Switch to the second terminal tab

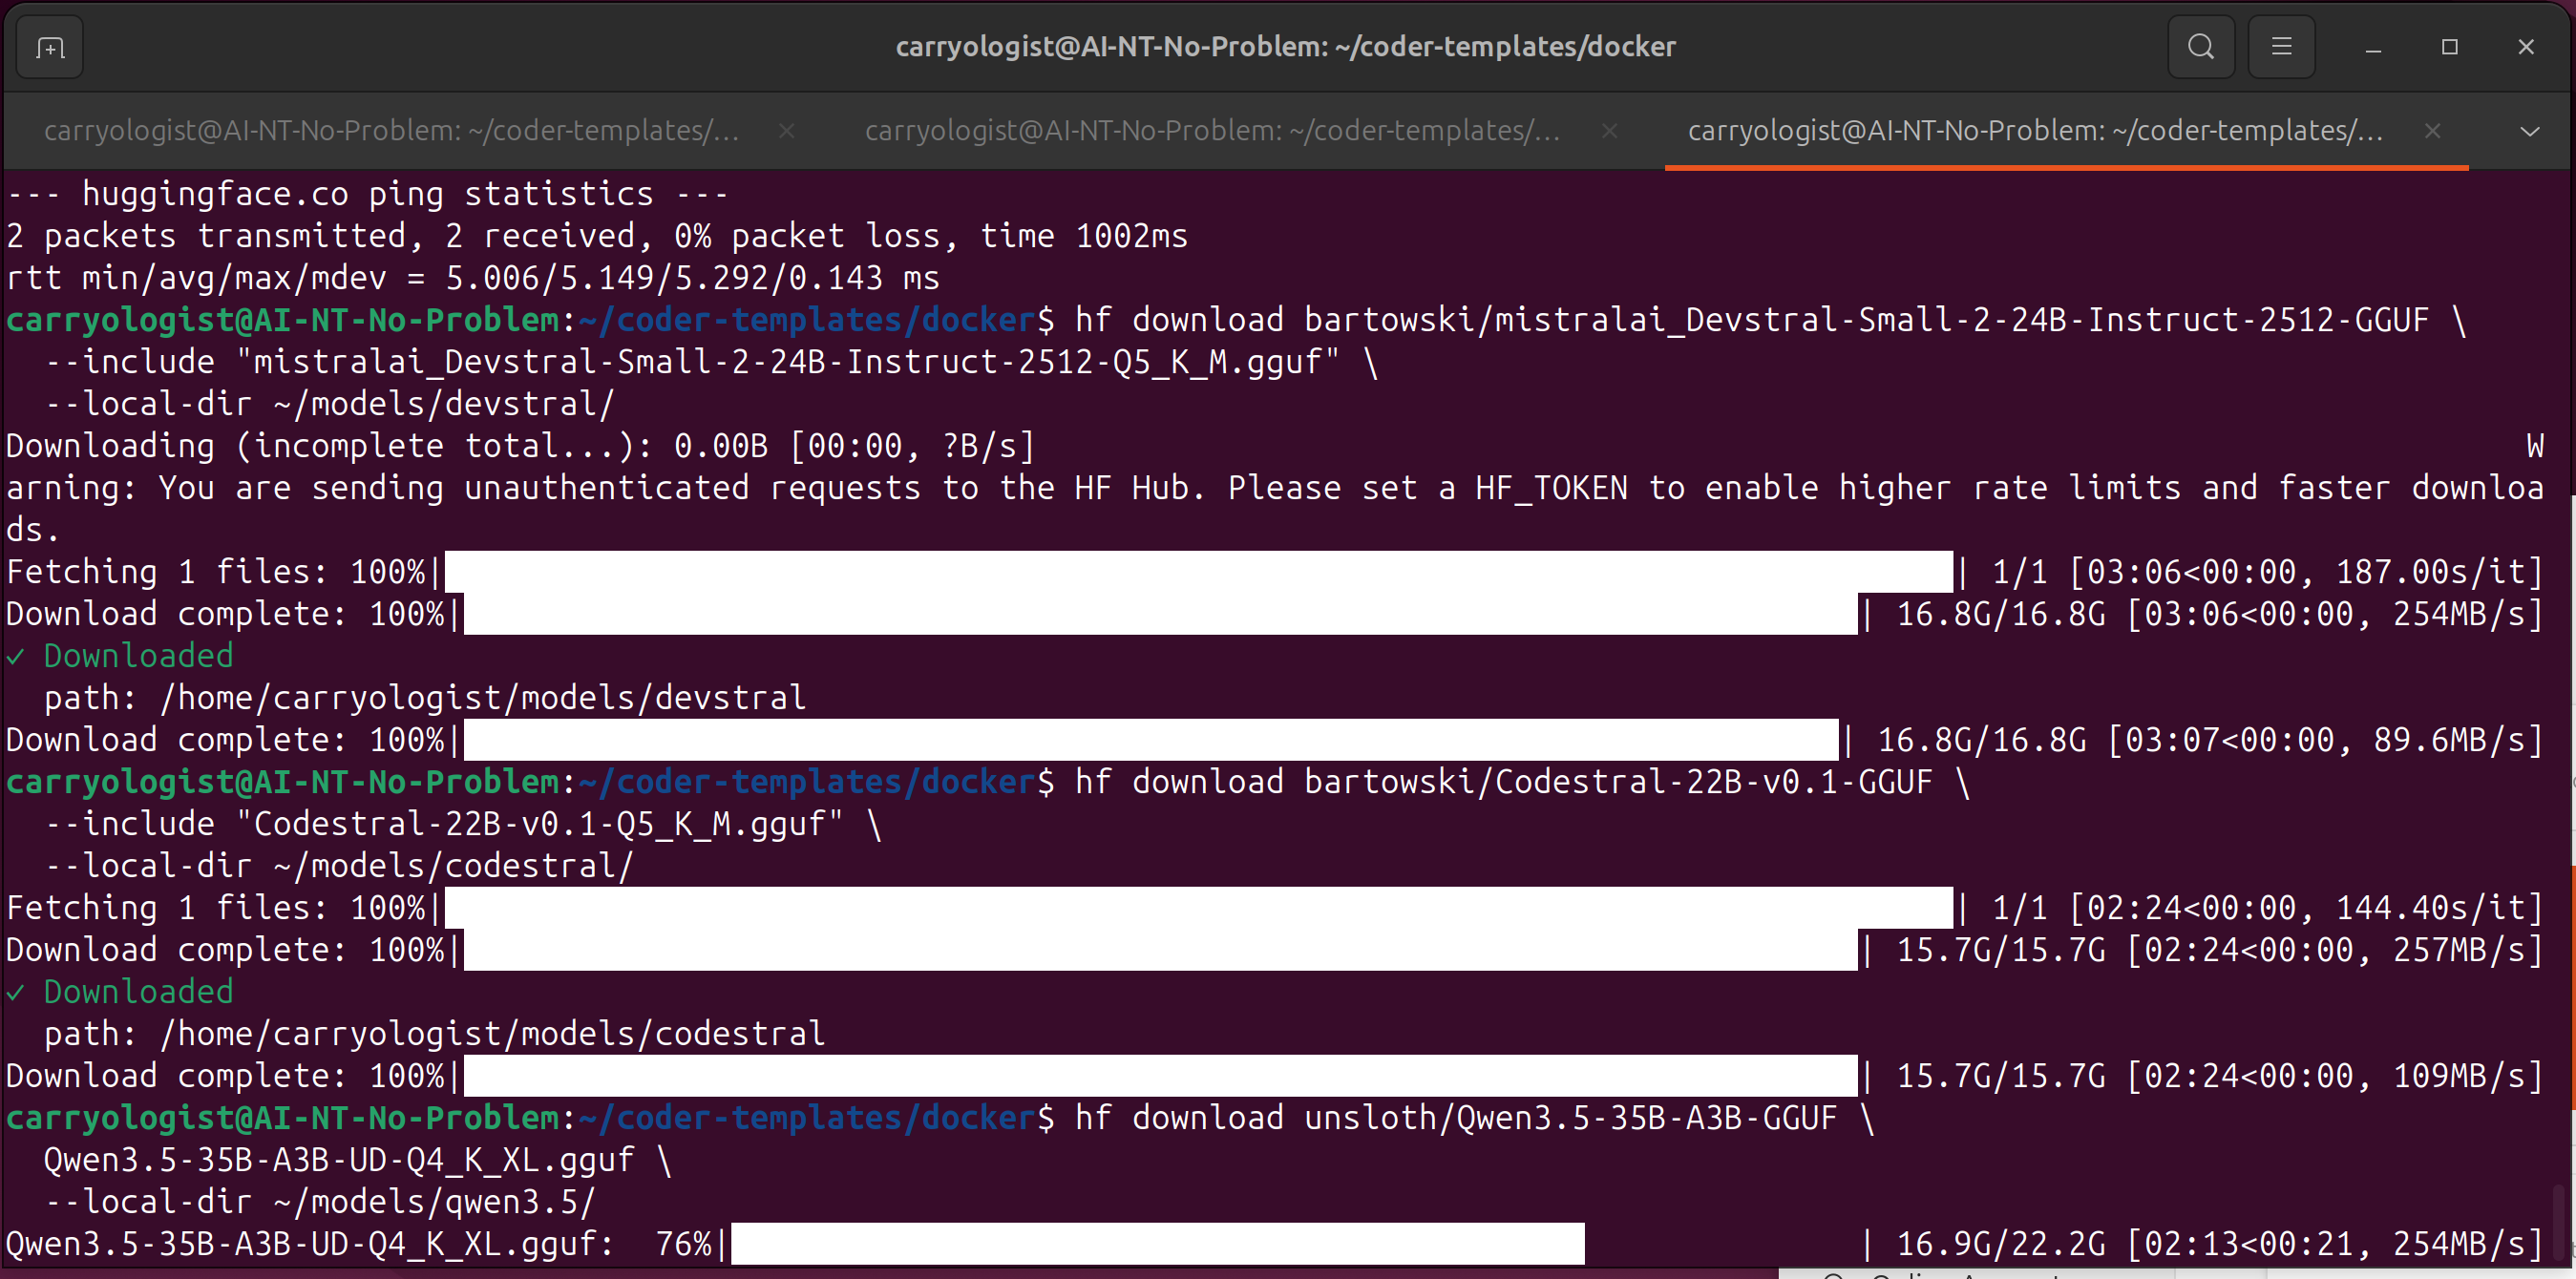[1213, 131]
